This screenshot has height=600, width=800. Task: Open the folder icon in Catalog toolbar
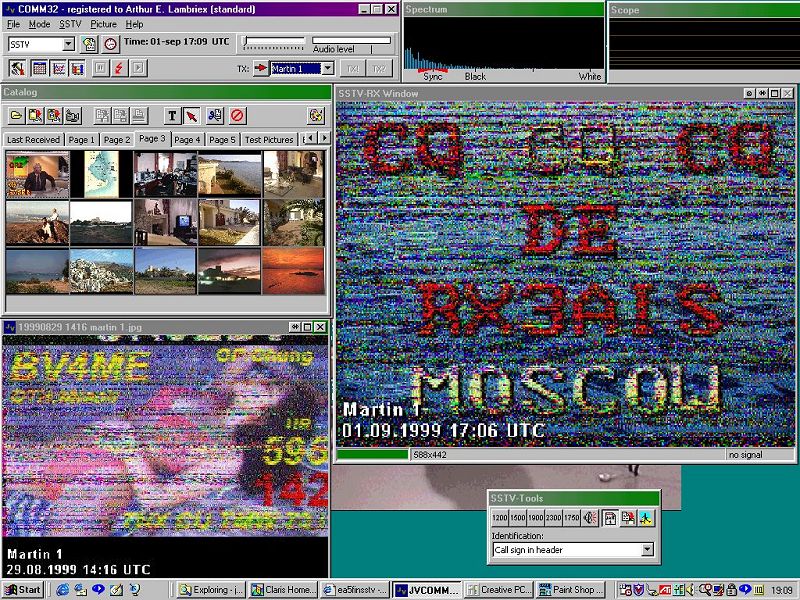[x=16, y=115]
